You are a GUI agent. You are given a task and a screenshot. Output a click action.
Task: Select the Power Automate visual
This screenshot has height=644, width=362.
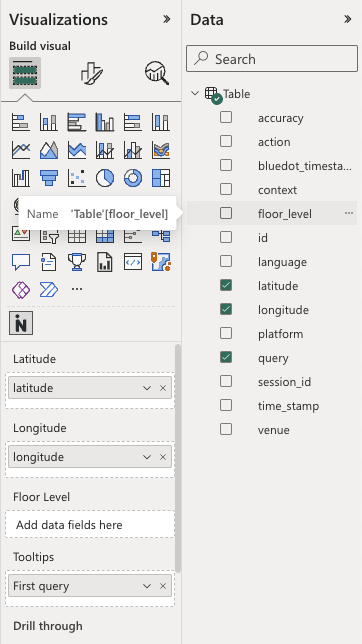[x=48, y=290]
